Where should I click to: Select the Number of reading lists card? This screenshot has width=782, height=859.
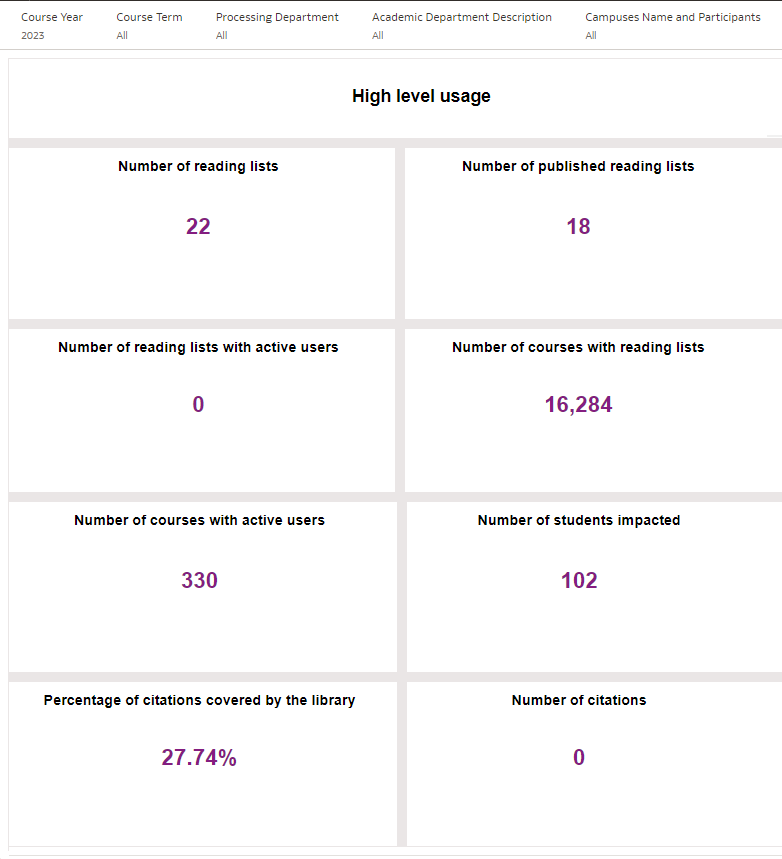point(199,230)
